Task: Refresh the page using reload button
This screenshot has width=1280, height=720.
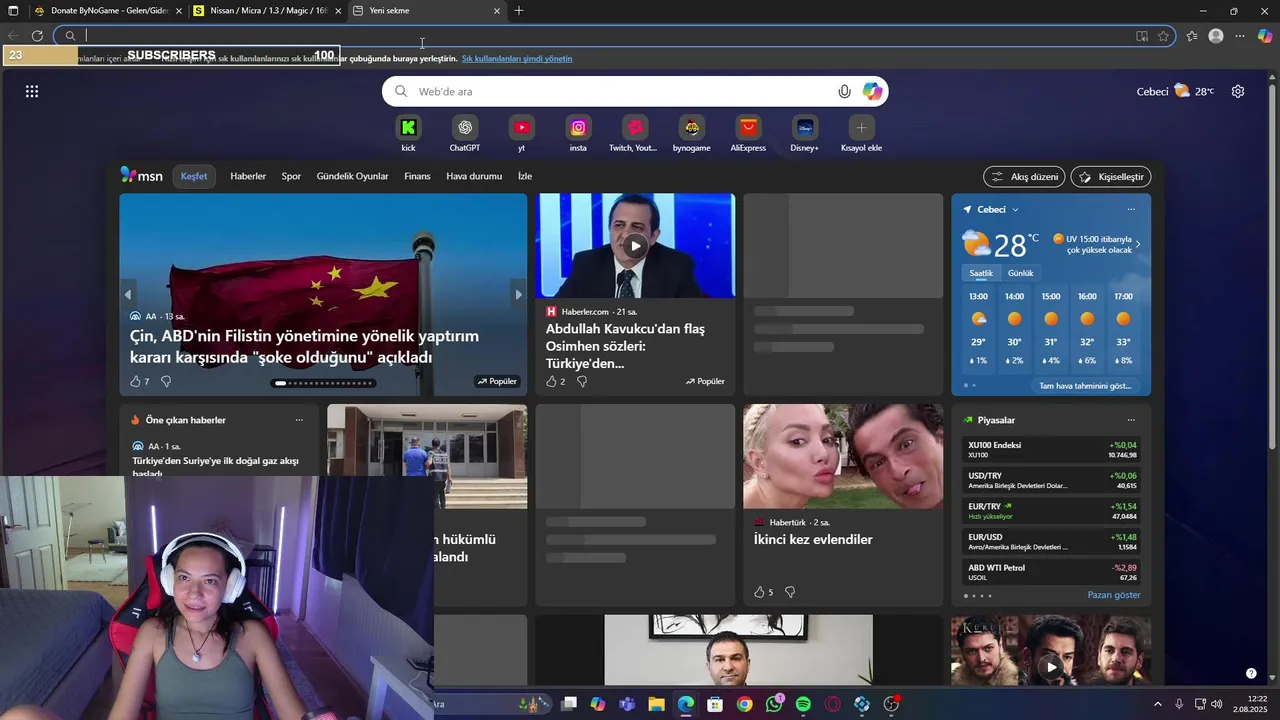Action: [x=37, y=36]
